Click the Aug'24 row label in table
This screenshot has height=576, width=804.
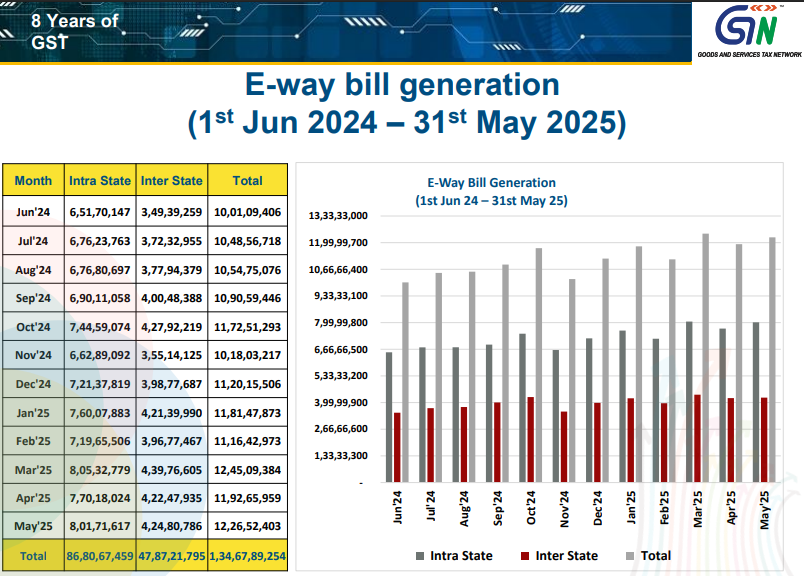[33, 270]
